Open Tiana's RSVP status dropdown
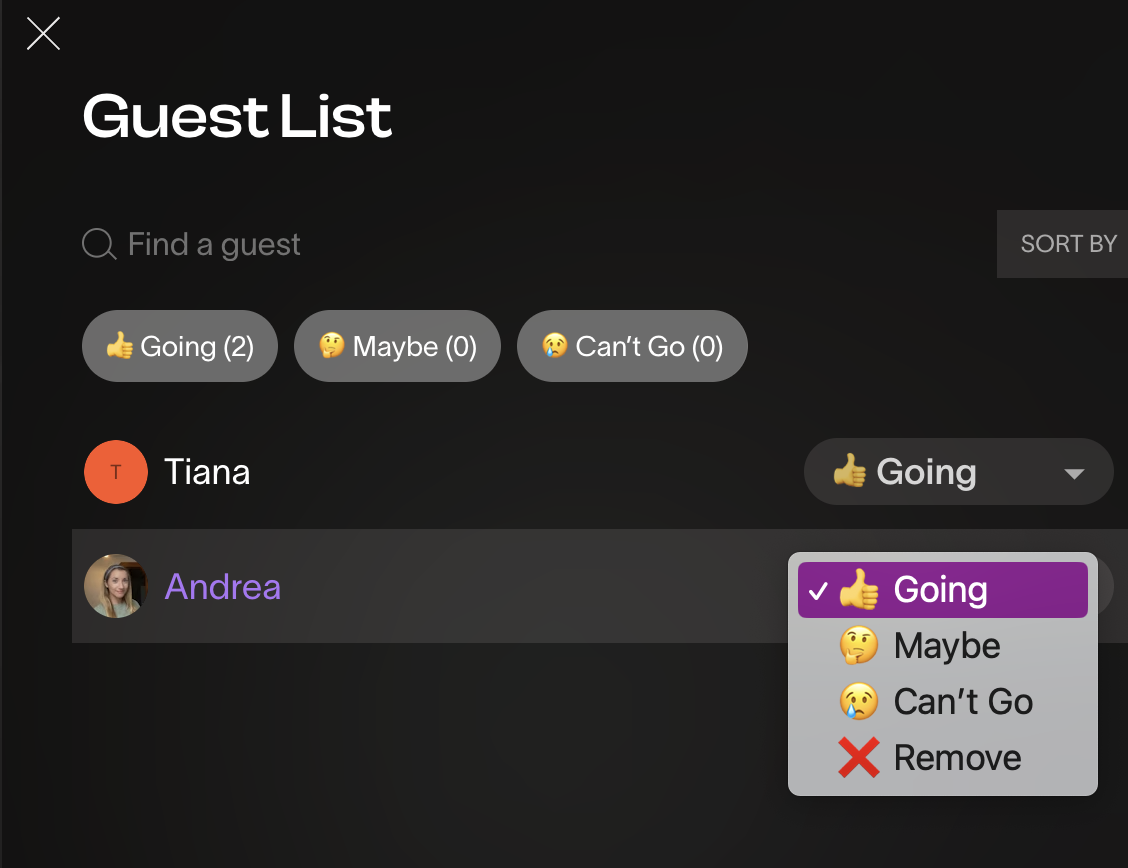The width and height of the screenshot is (1128, 868). (x=958, y=471)
